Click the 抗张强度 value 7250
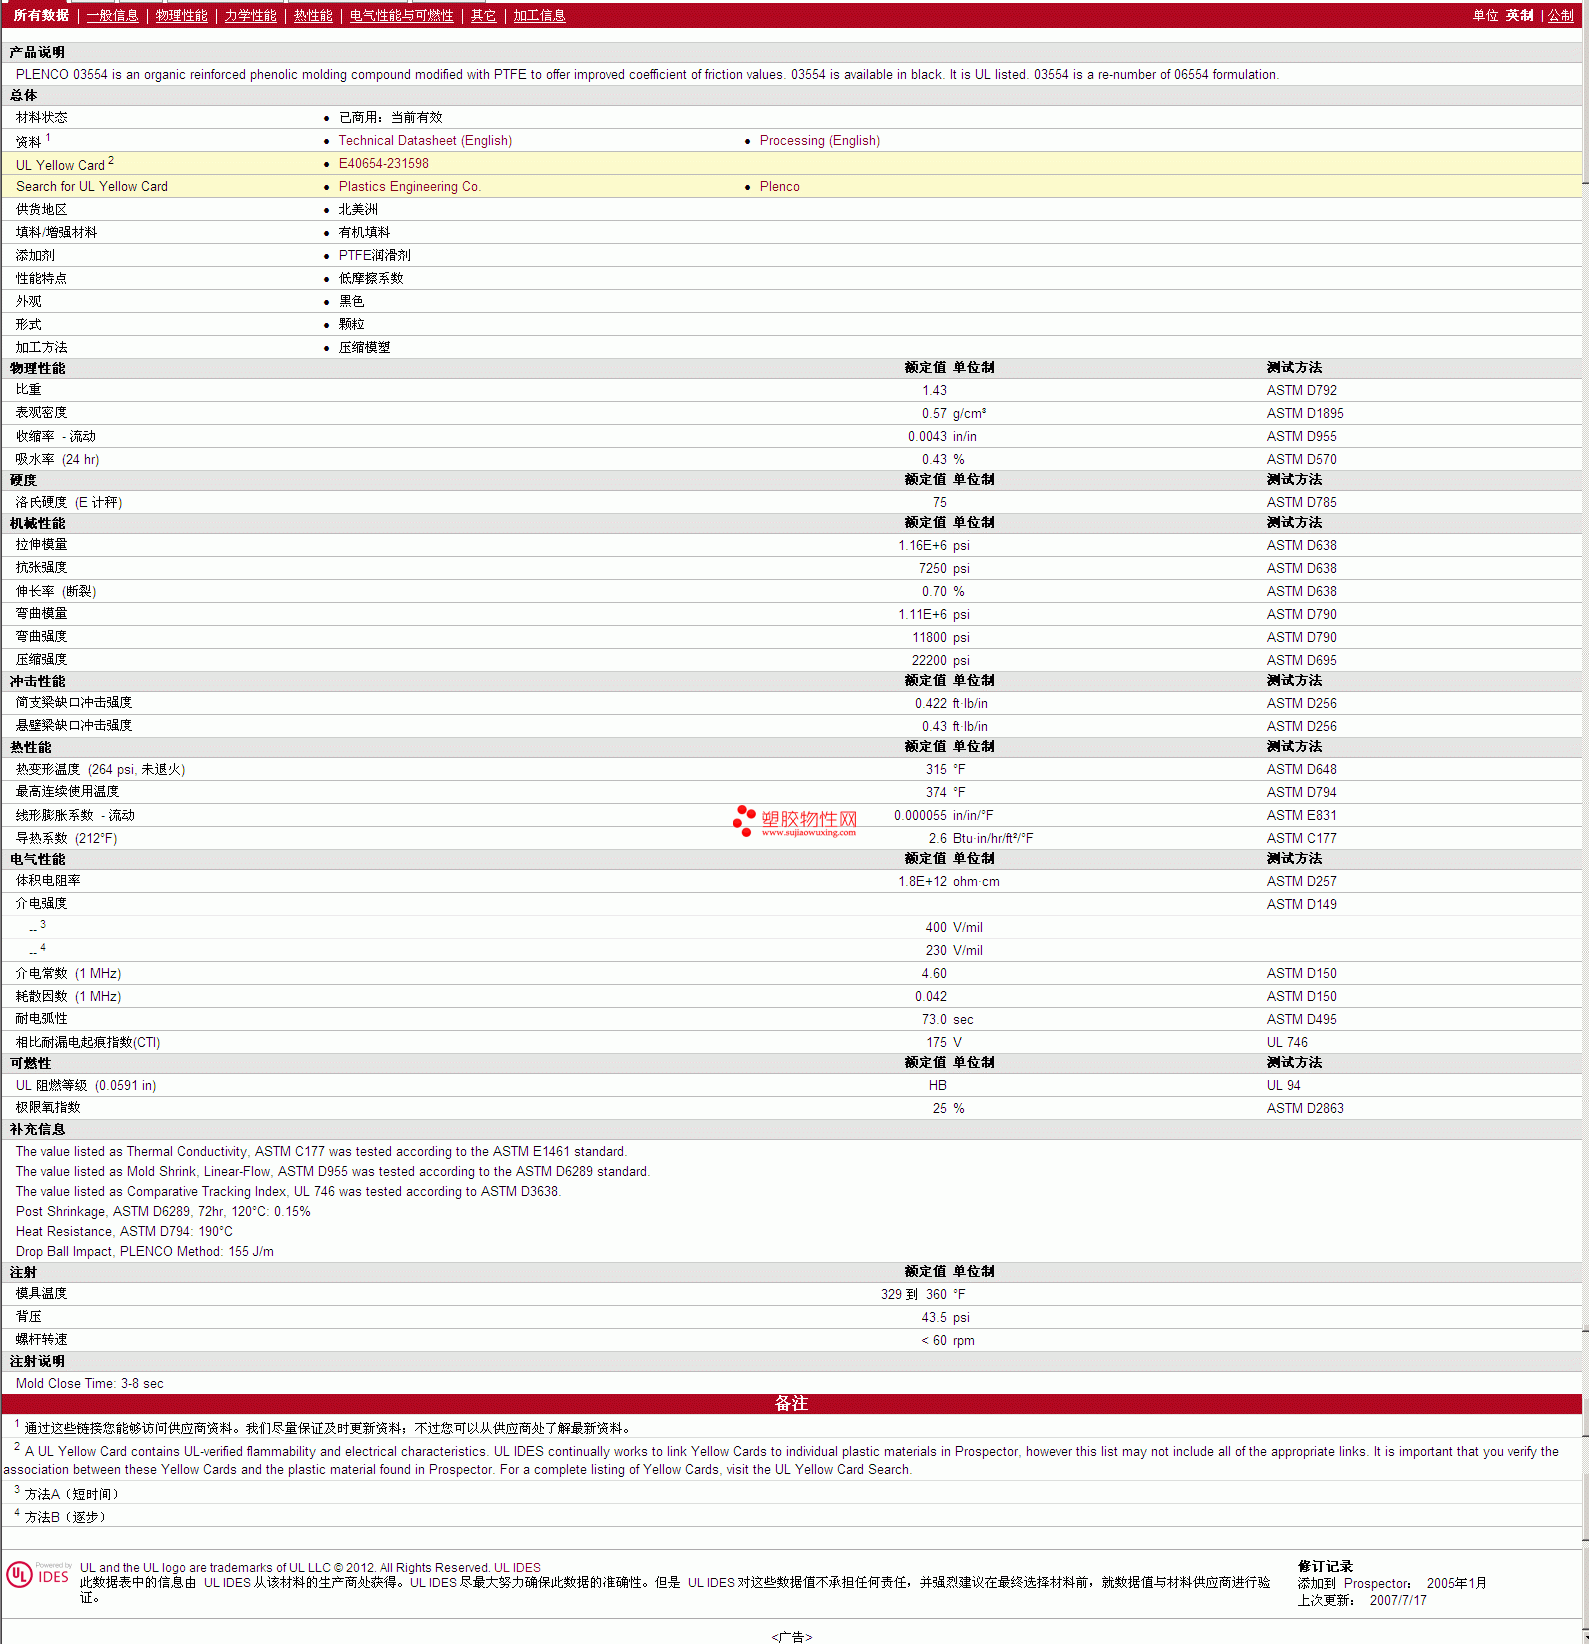 tap(932, 569)
